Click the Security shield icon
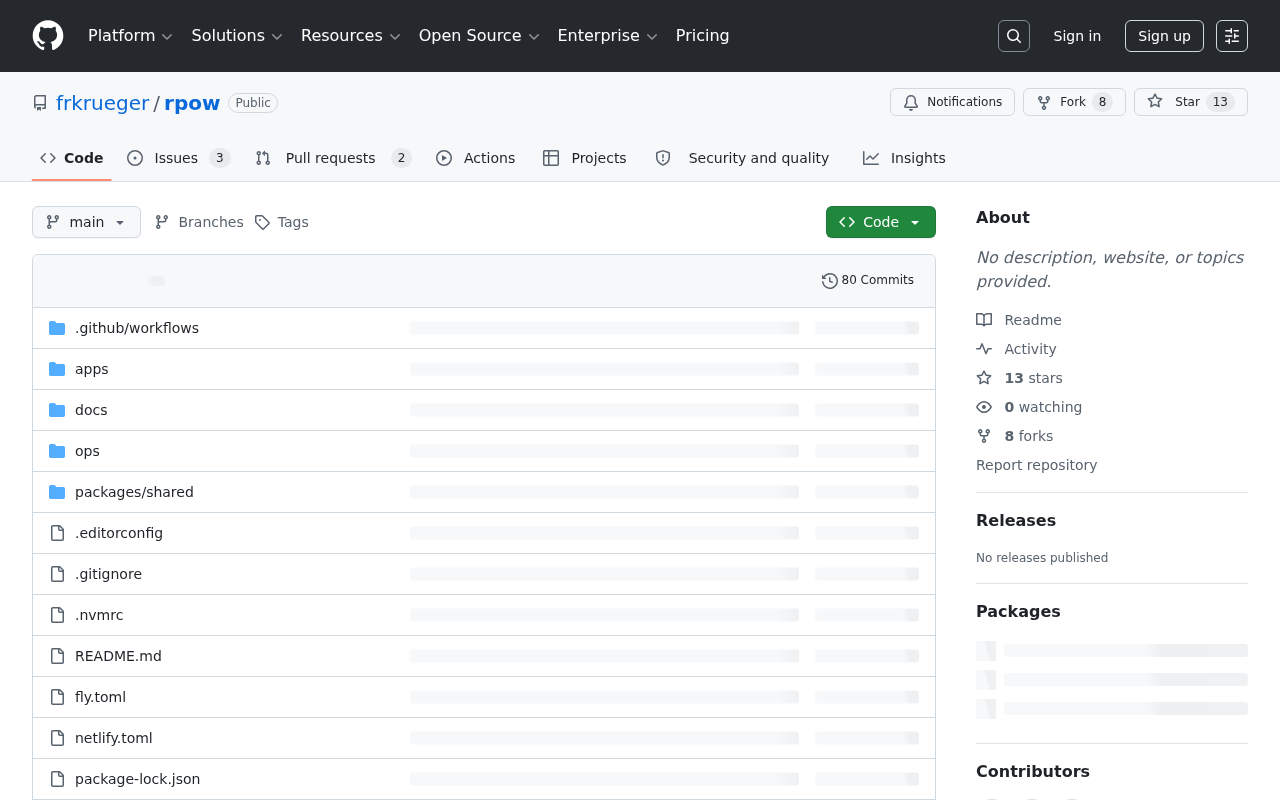Viewport: 1280px width, 800px height. 663,158
